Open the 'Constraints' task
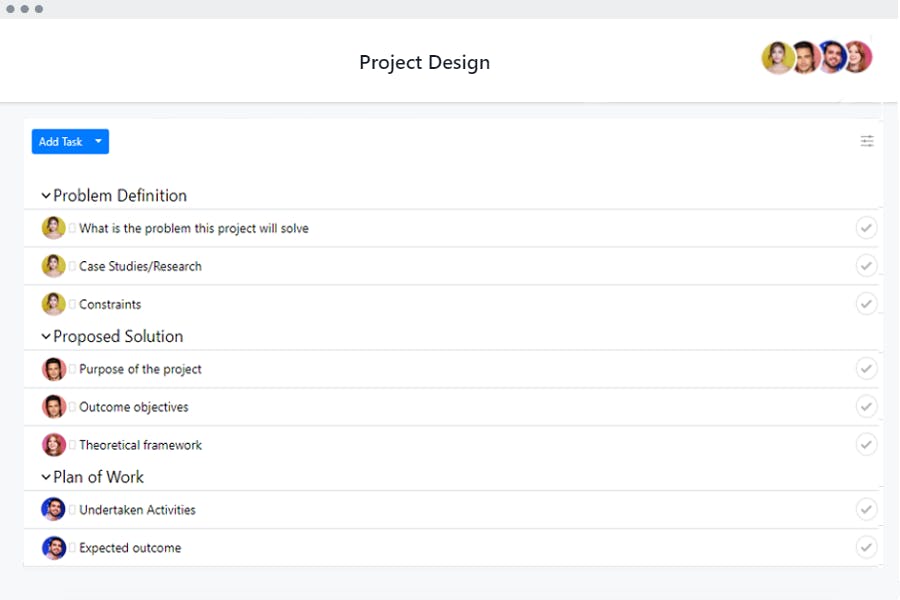 (x=110, y=303)
